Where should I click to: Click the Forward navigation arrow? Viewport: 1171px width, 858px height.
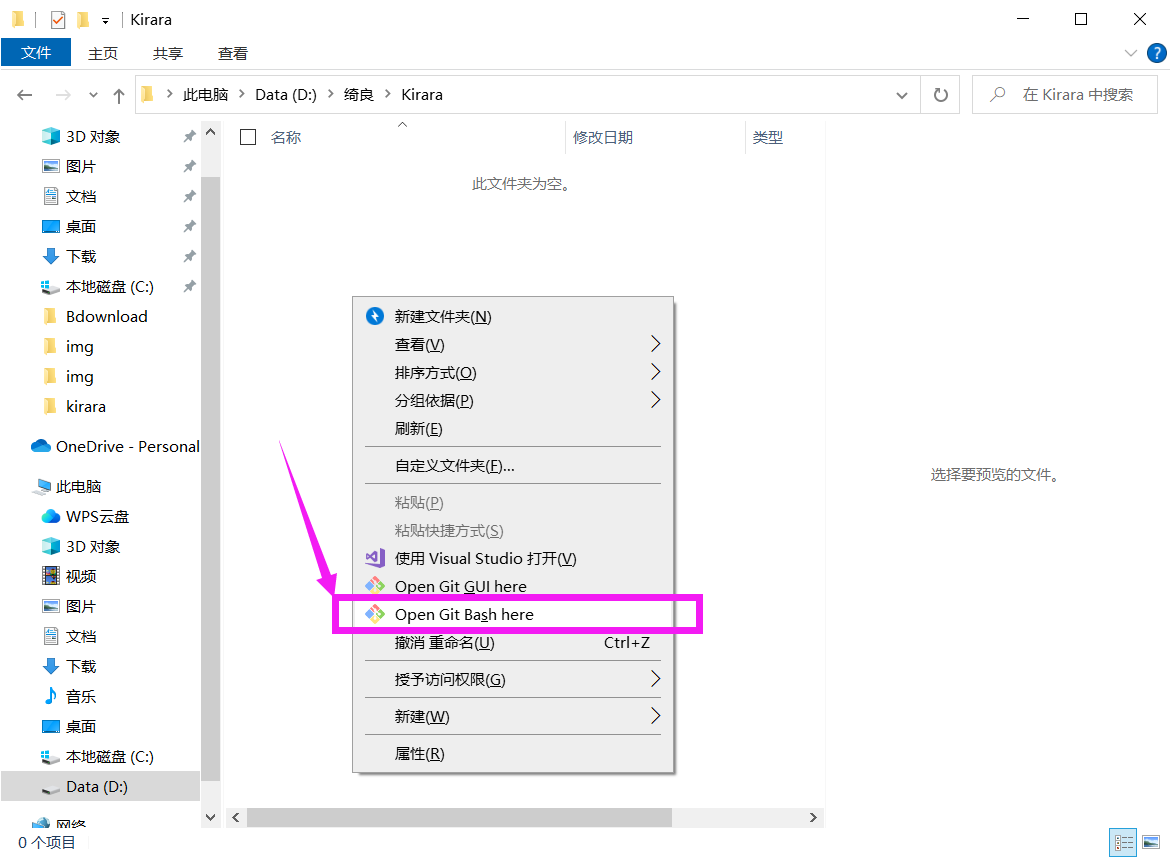(63, 95)
